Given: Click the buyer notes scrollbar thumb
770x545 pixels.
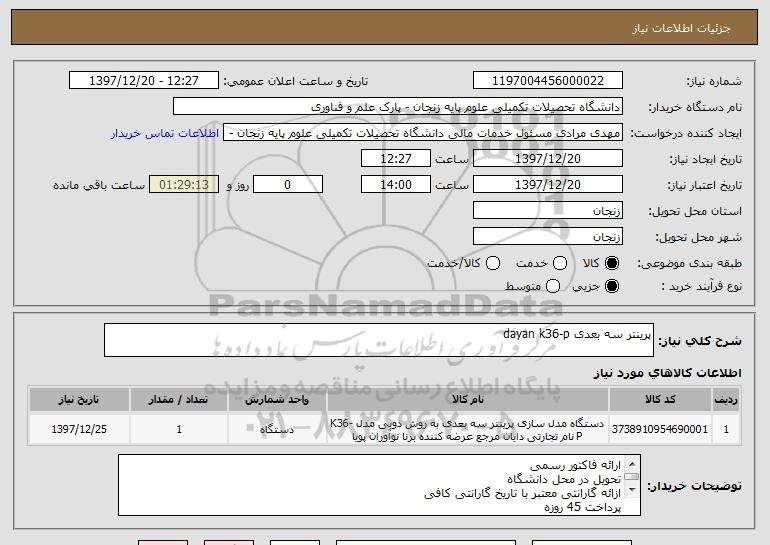Looking at the screenshot, I should click(632, 476).
